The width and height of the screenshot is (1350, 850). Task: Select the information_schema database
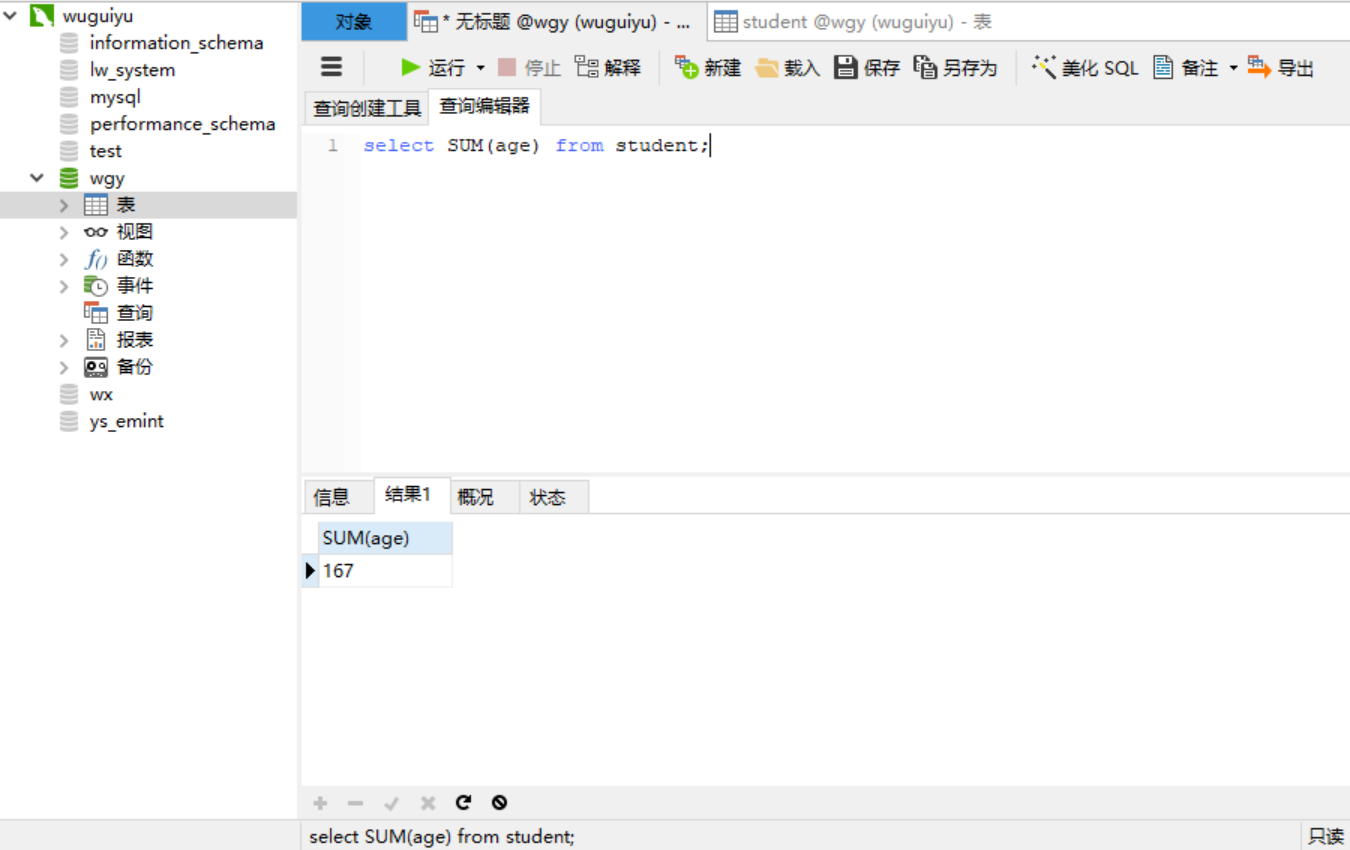(176, 43)
